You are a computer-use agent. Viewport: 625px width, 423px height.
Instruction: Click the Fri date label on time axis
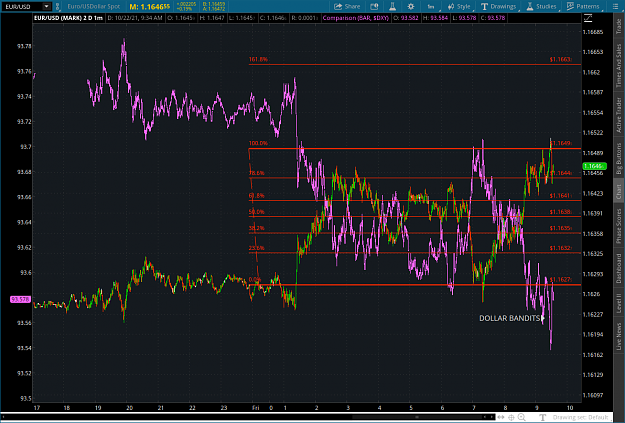point(256,408)
